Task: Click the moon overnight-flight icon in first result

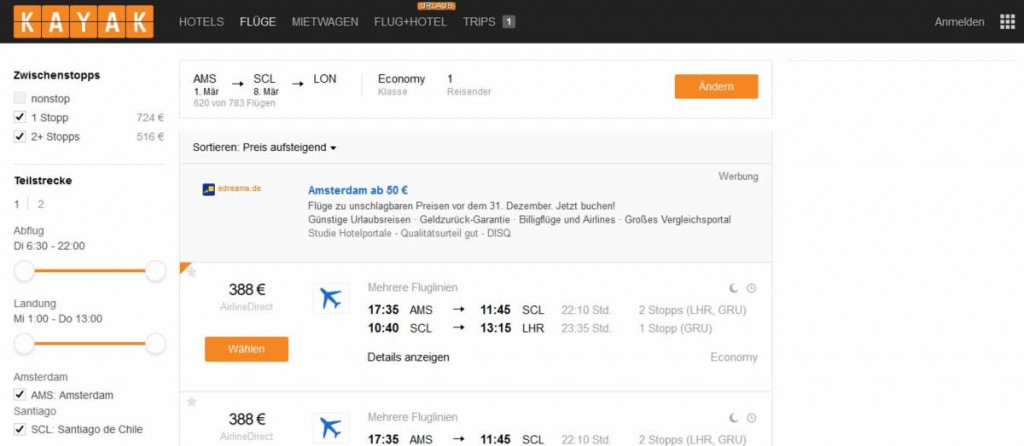Action: point(734,289)
